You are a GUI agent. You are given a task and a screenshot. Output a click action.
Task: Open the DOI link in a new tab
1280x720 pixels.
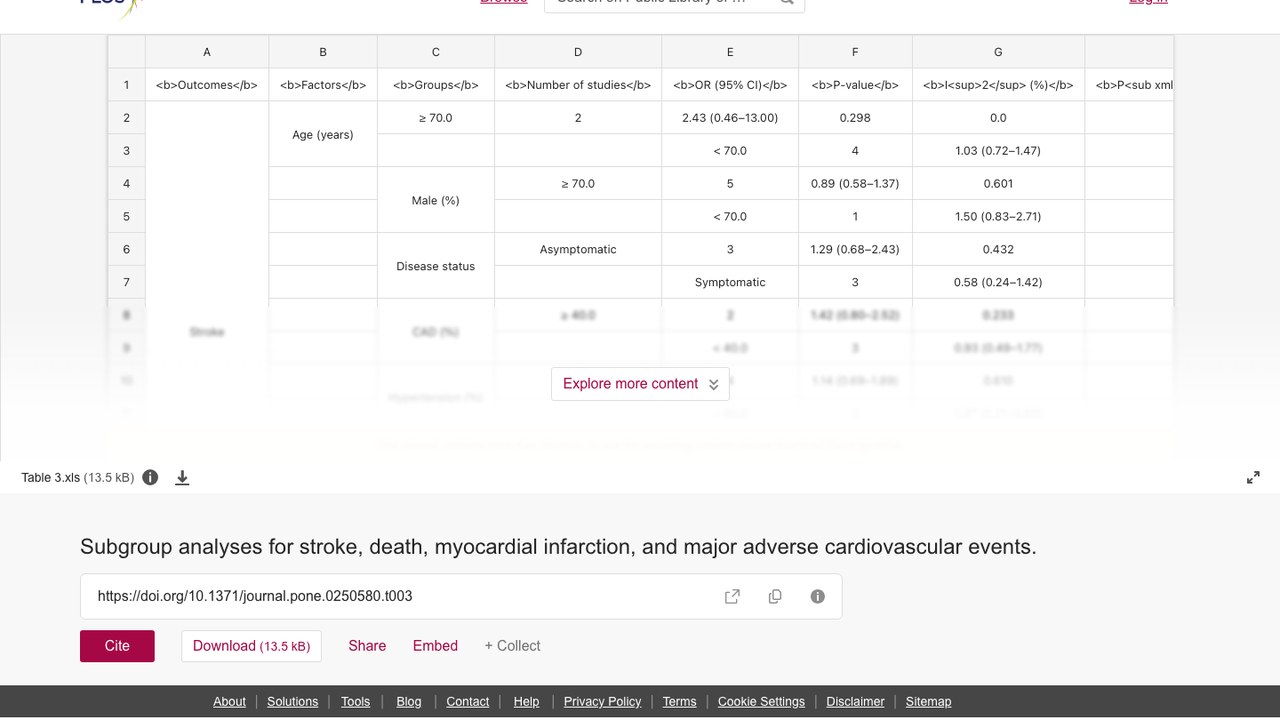point(732,596)
